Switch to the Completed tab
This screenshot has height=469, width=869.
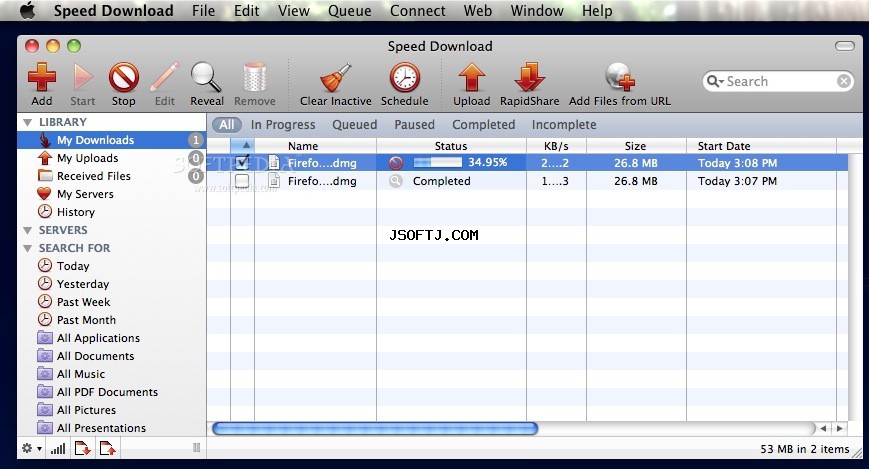[483, 125]
